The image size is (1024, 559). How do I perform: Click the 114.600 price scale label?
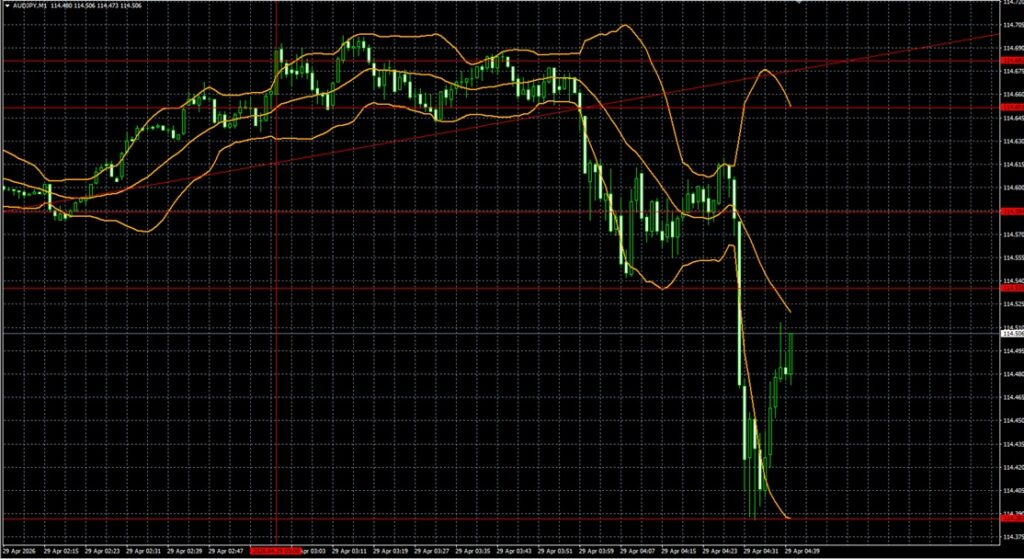pyautogui.click(x=1012, y=187)
